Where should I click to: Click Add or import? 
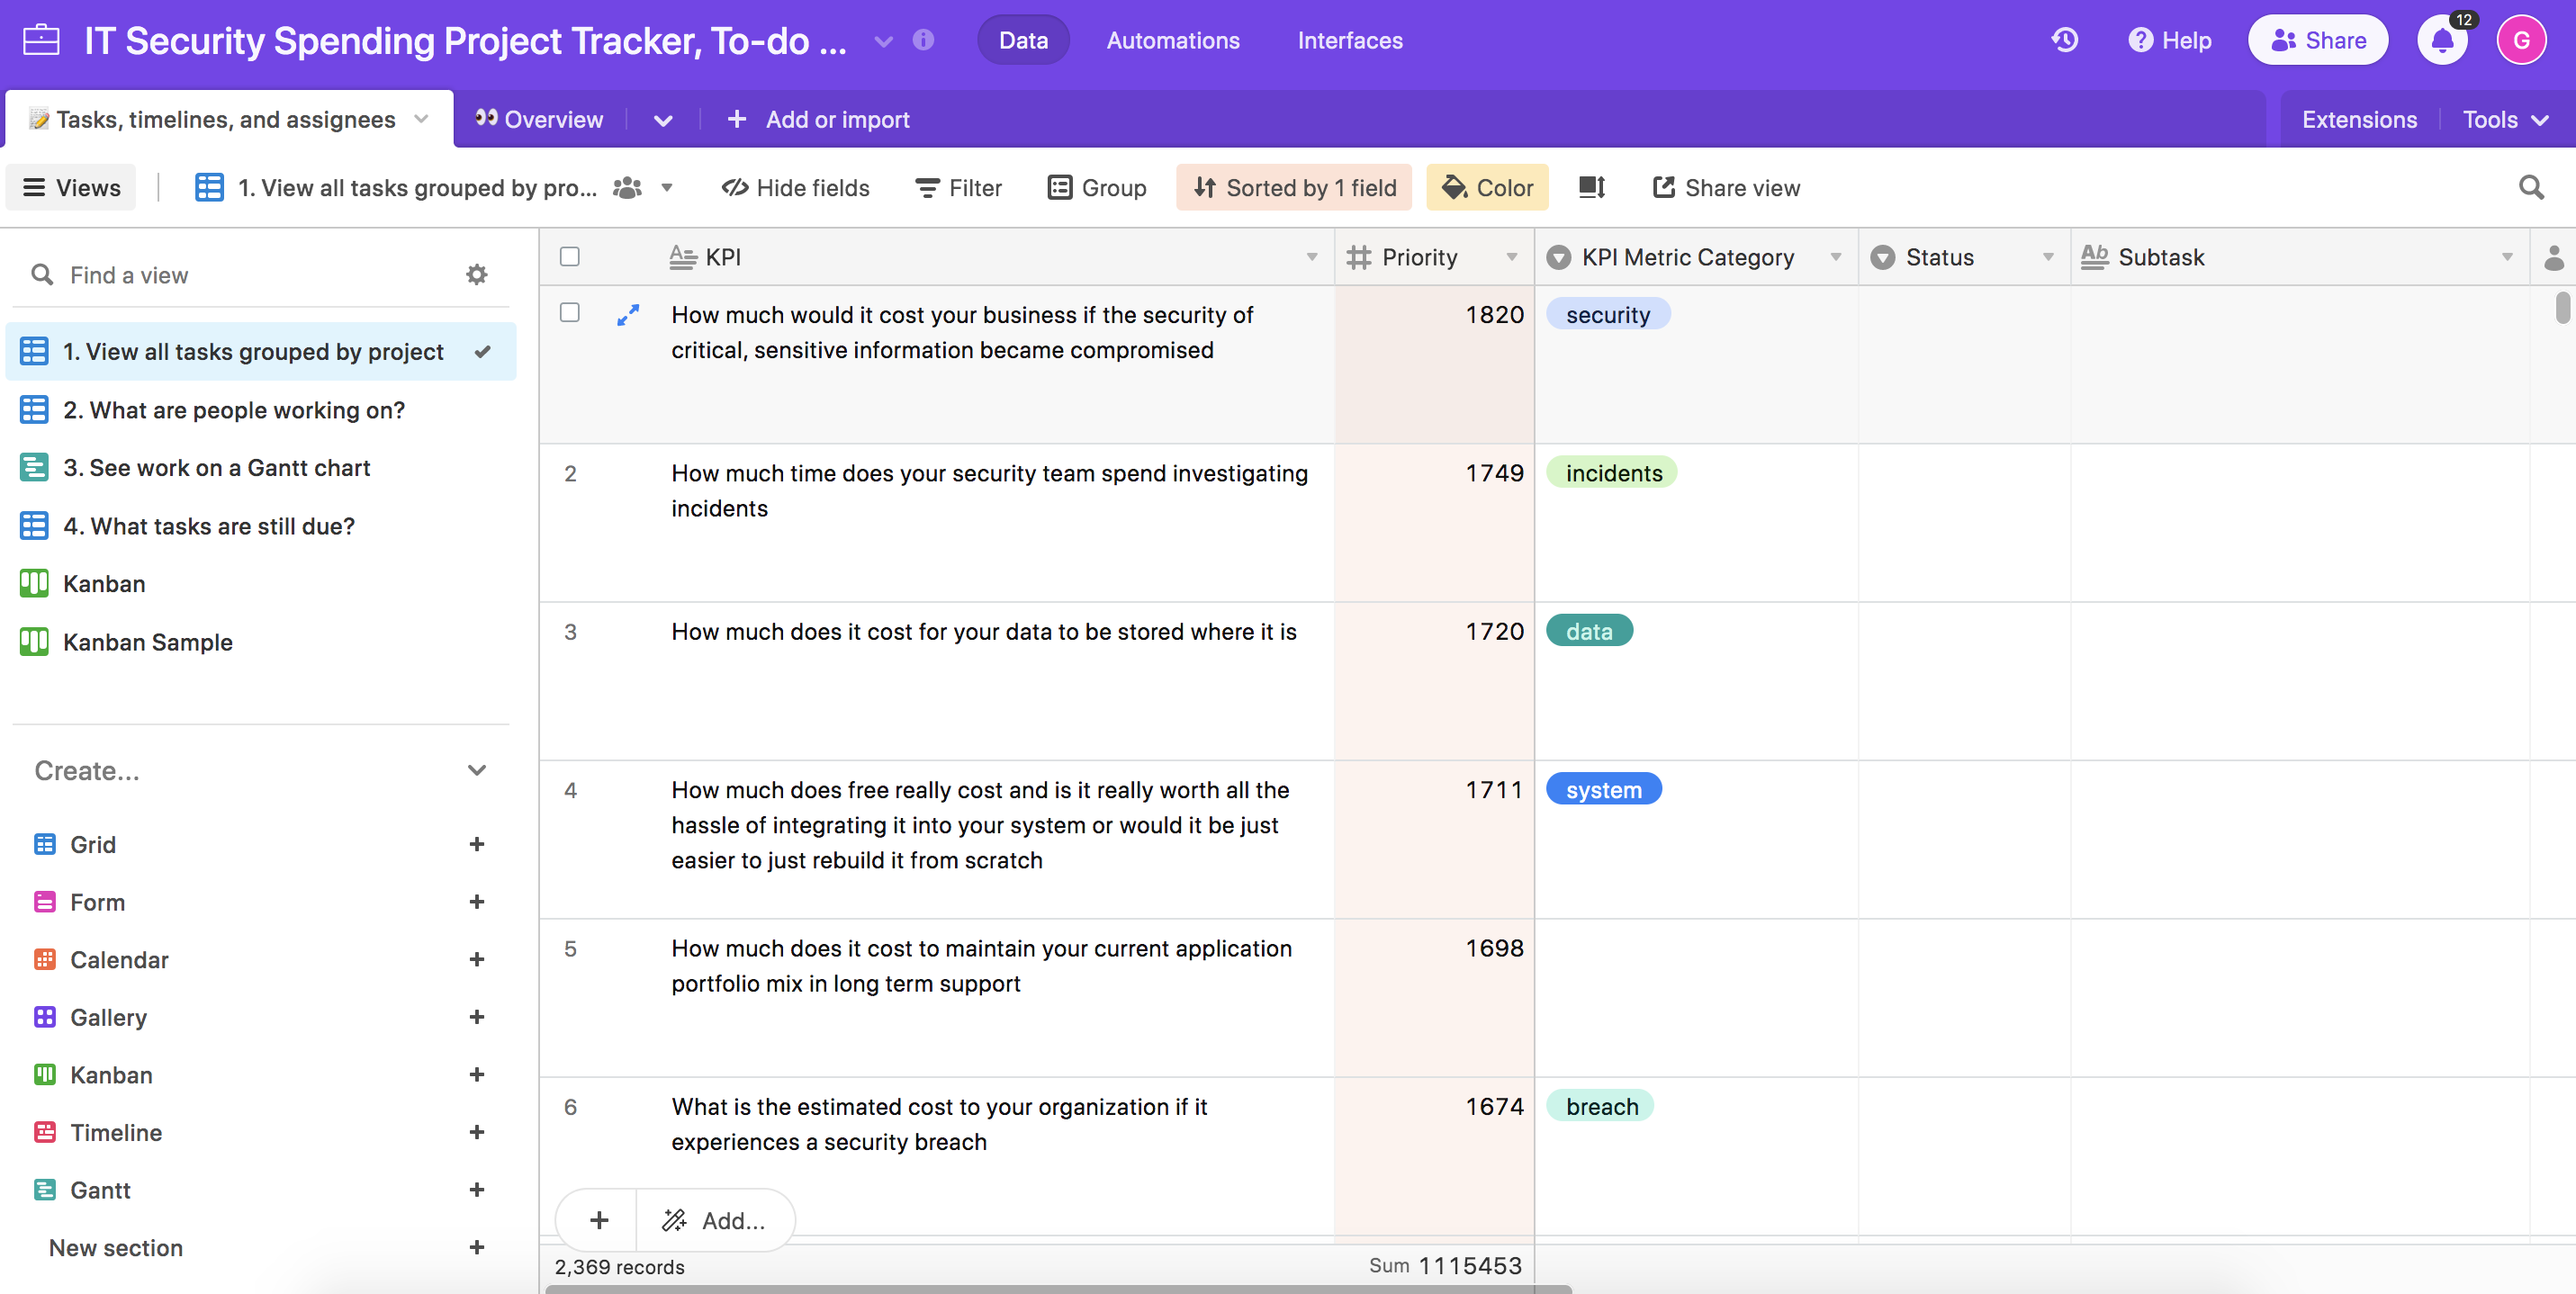tap(817, 119)
